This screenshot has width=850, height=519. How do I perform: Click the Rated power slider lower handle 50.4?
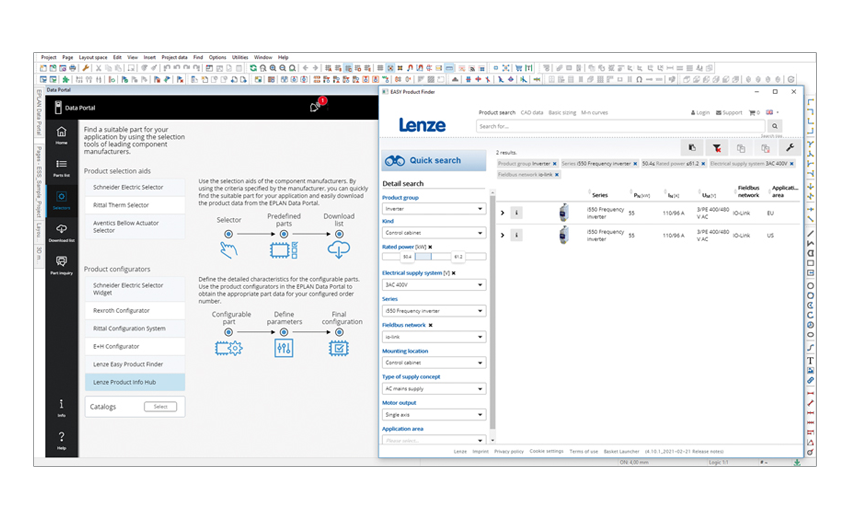[x=407, y=257]
